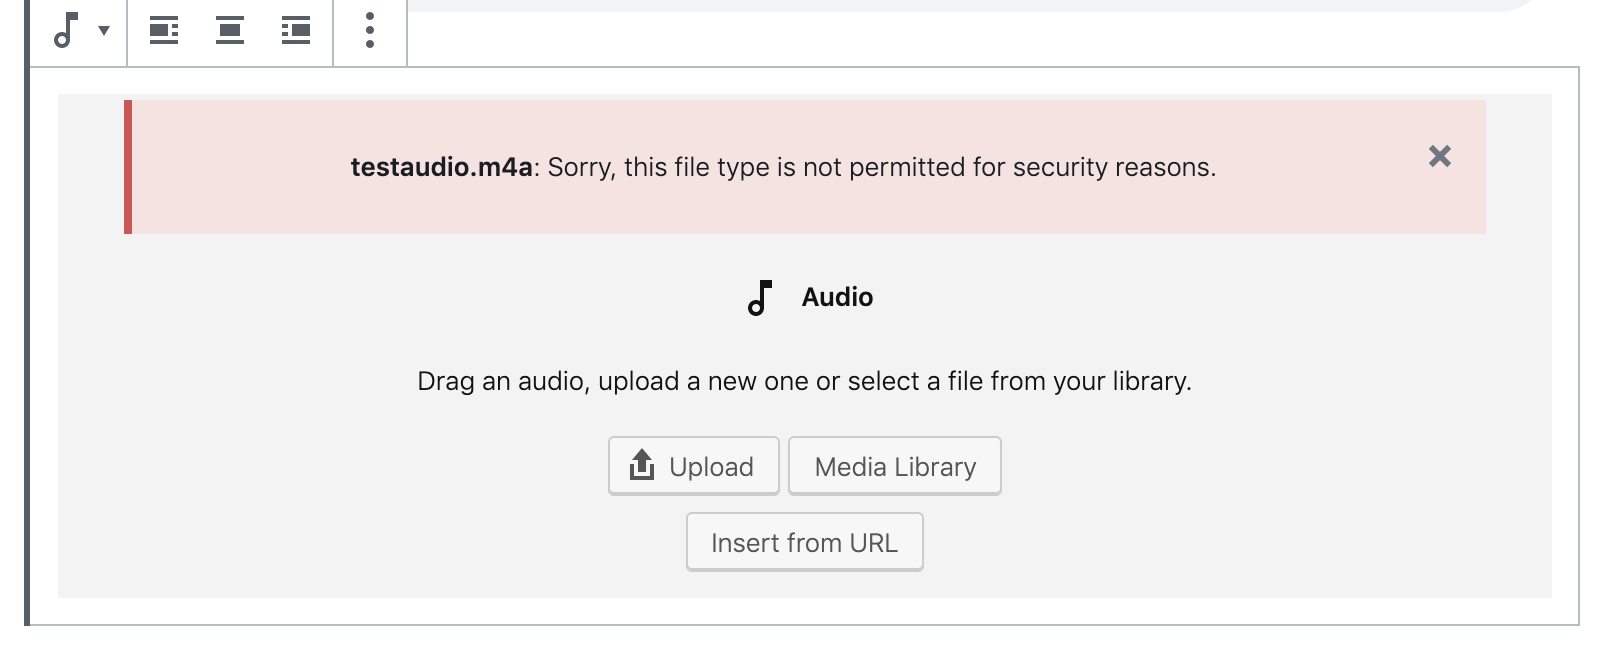Align the audio block right

pos(296,31)
